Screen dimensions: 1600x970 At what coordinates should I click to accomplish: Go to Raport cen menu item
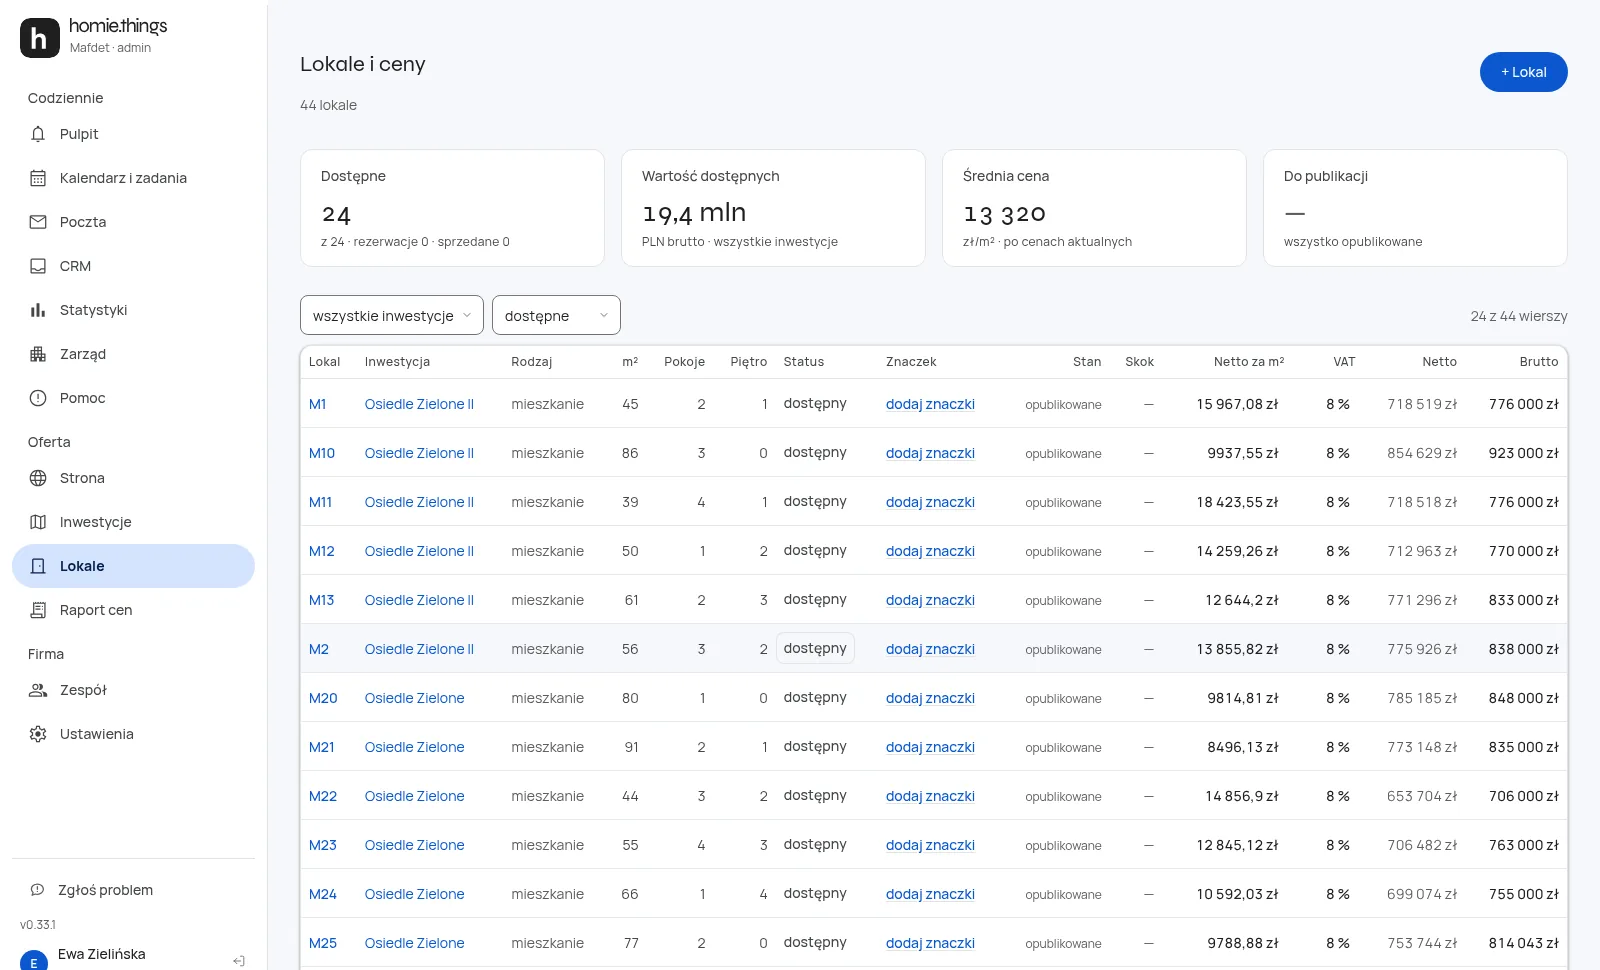coord(133,610)
